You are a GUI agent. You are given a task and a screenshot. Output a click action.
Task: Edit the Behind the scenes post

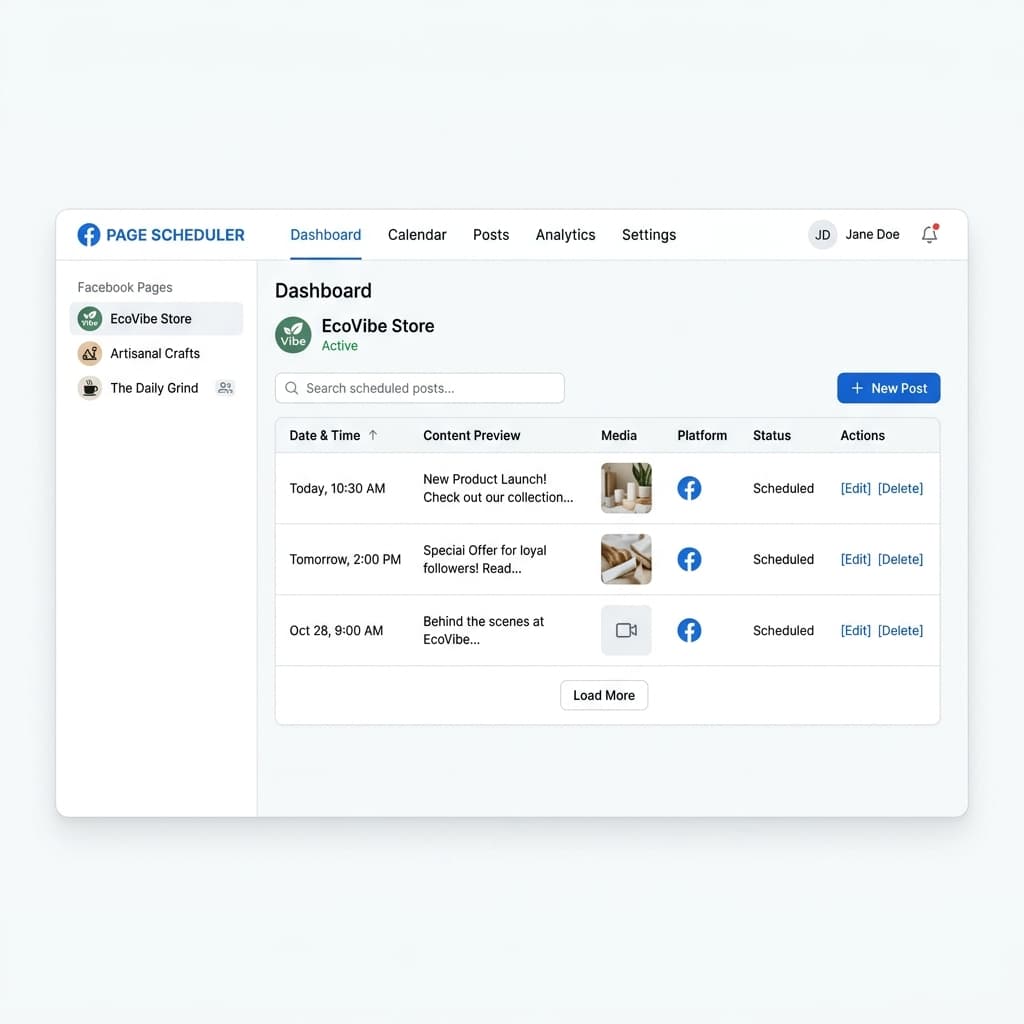(856, 630)
